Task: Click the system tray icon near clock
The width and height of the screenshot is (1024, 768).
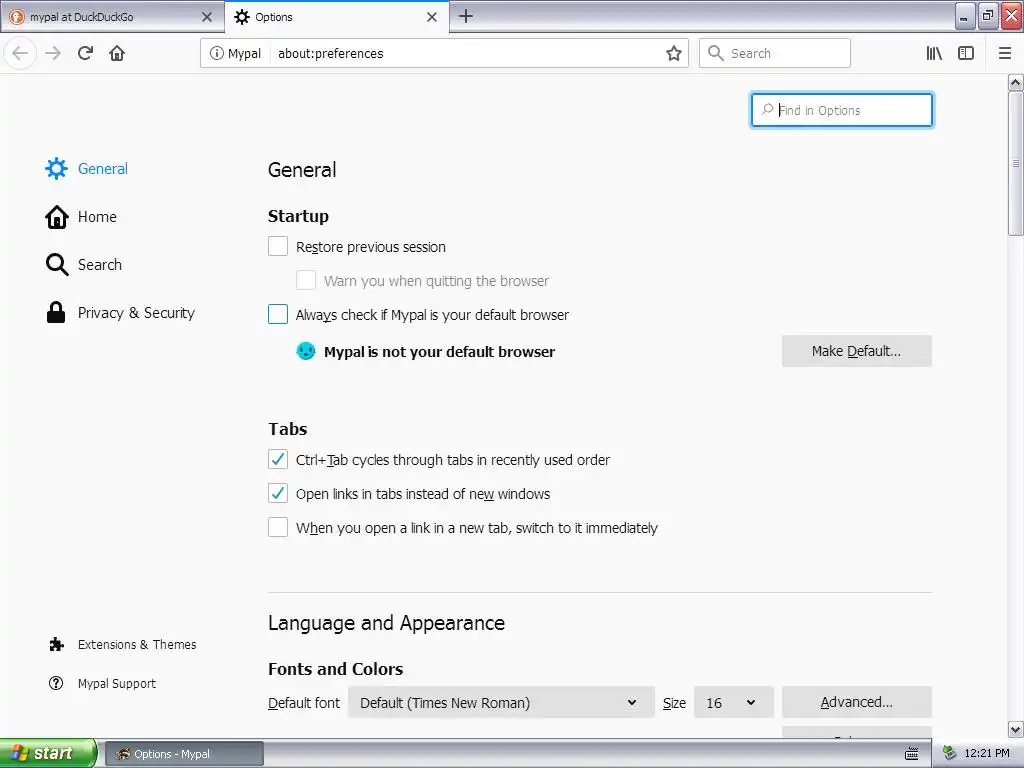Action: pyautogui.click(x=950, y=754)
